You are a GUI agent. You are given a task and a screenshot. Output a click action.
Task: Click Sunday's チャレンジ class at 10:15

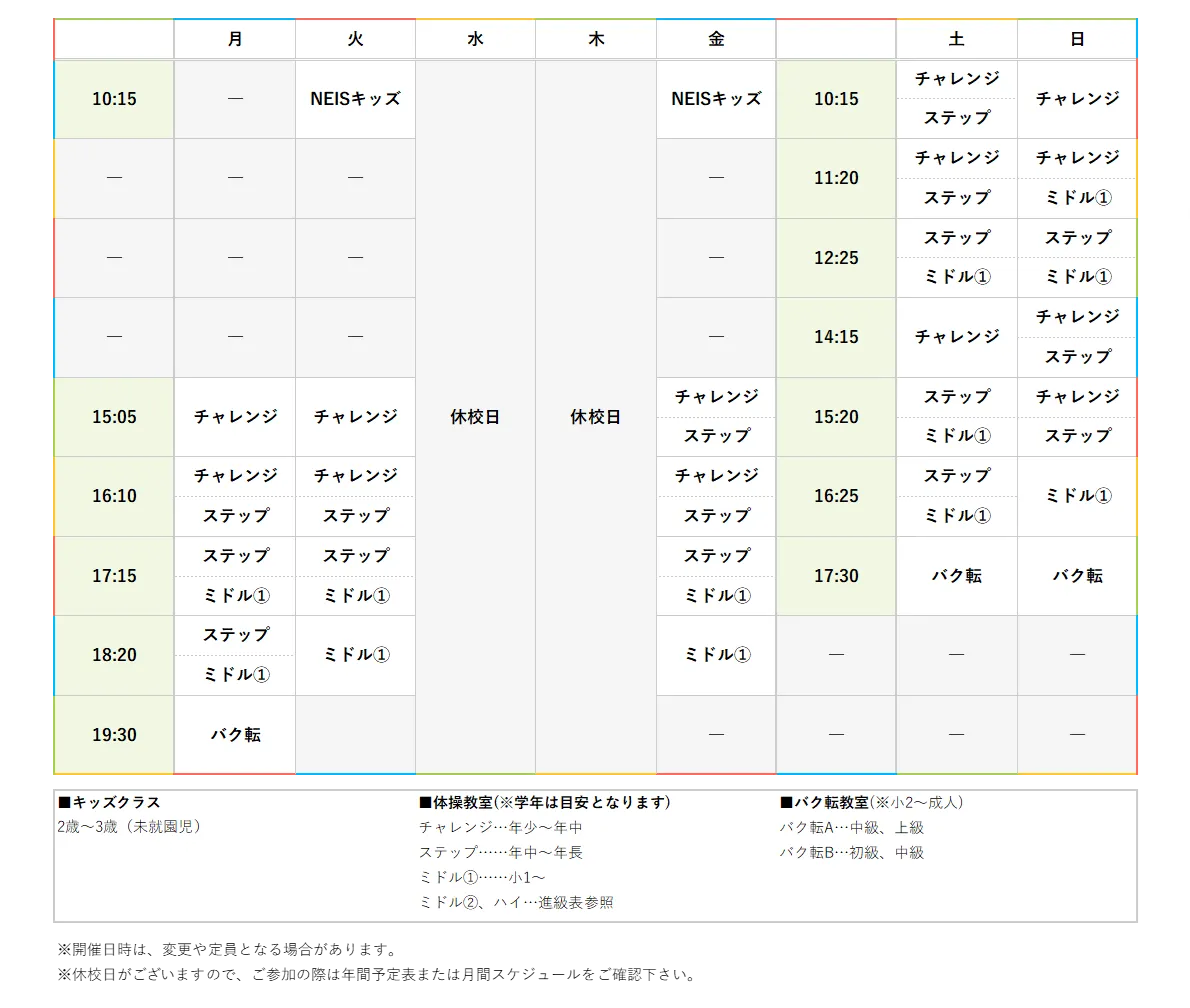click(1077, 98)
